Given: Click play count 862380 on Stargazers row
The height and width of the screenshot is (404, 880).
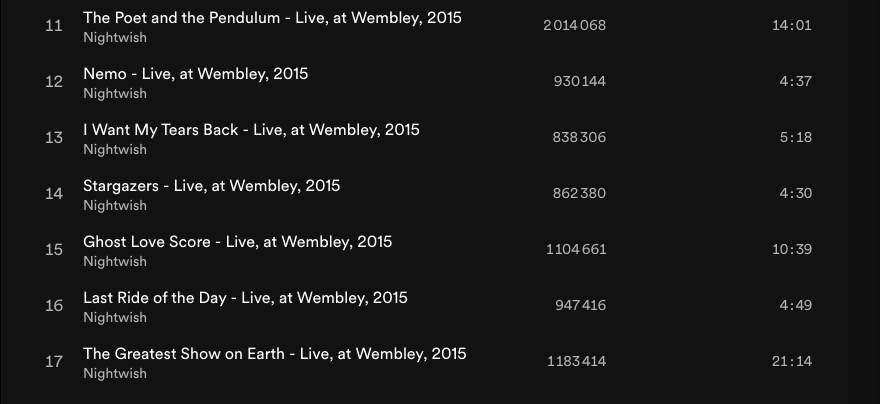Looking at the screenshot, I should coord(579,194).
